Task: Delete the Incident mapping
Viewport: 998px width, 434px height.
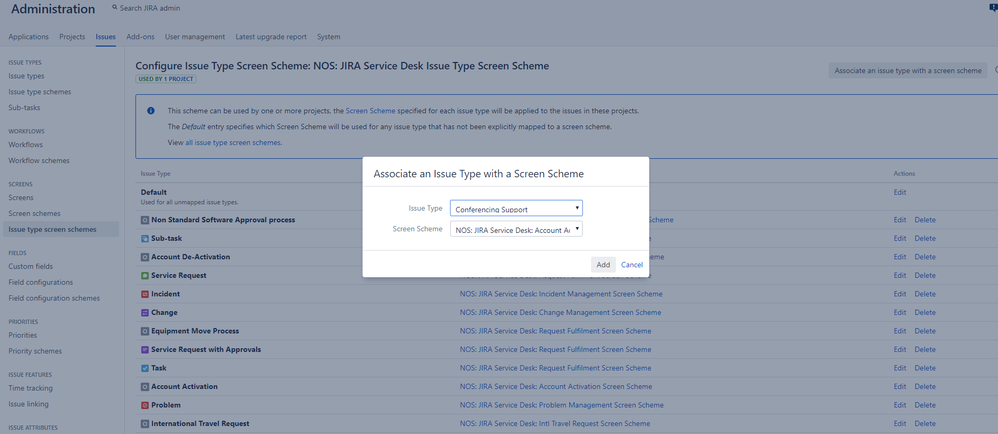Action: (925, 294)
